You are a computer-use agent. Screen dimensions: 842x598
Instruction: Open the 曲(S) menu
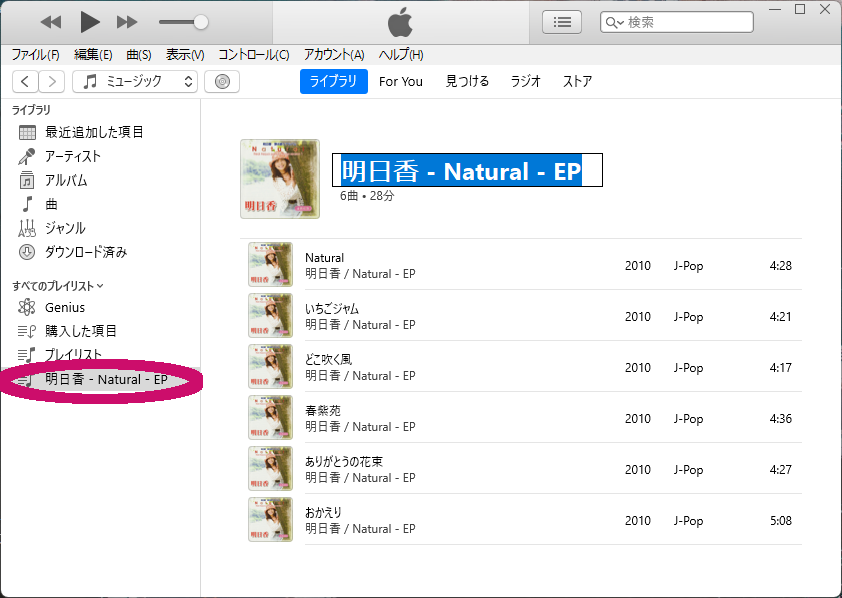(x=139, y=55)
